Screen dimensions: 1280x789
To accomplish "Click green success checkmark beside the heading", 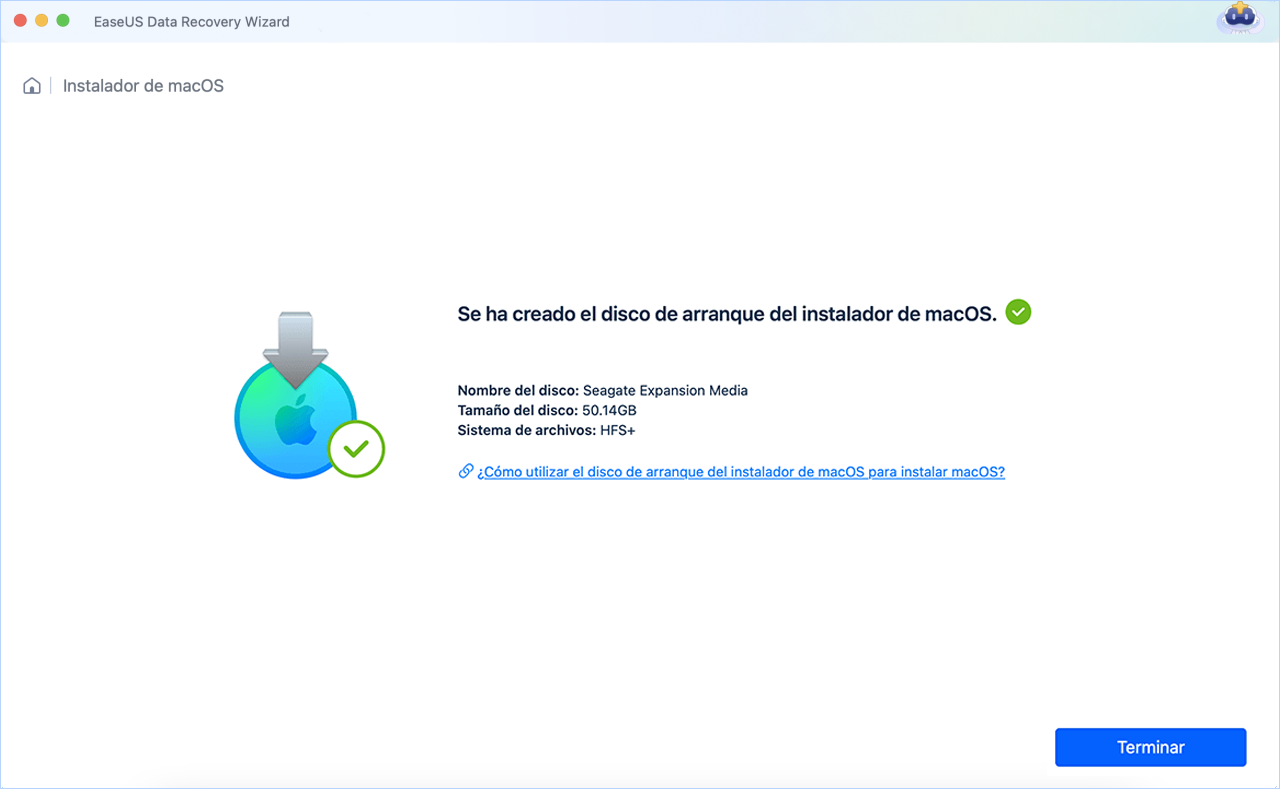I will (x=1018, y=312).
